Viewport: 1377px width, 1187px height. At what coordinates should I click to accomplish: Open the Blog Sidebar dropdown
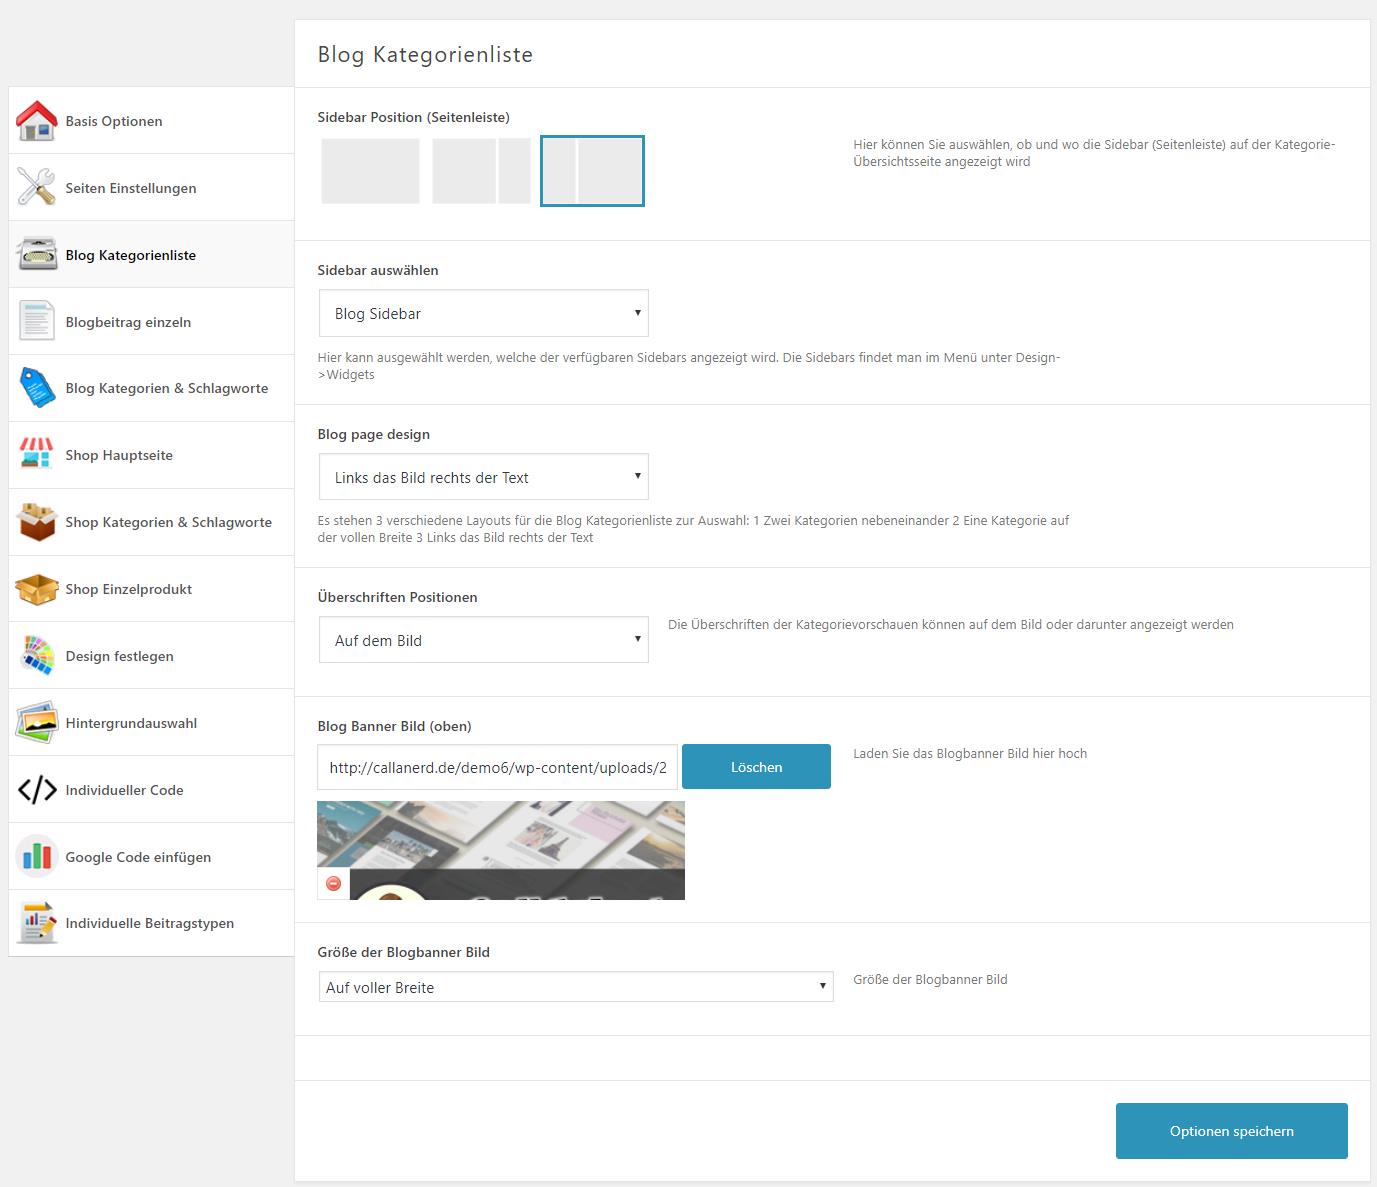coord(484,313)
